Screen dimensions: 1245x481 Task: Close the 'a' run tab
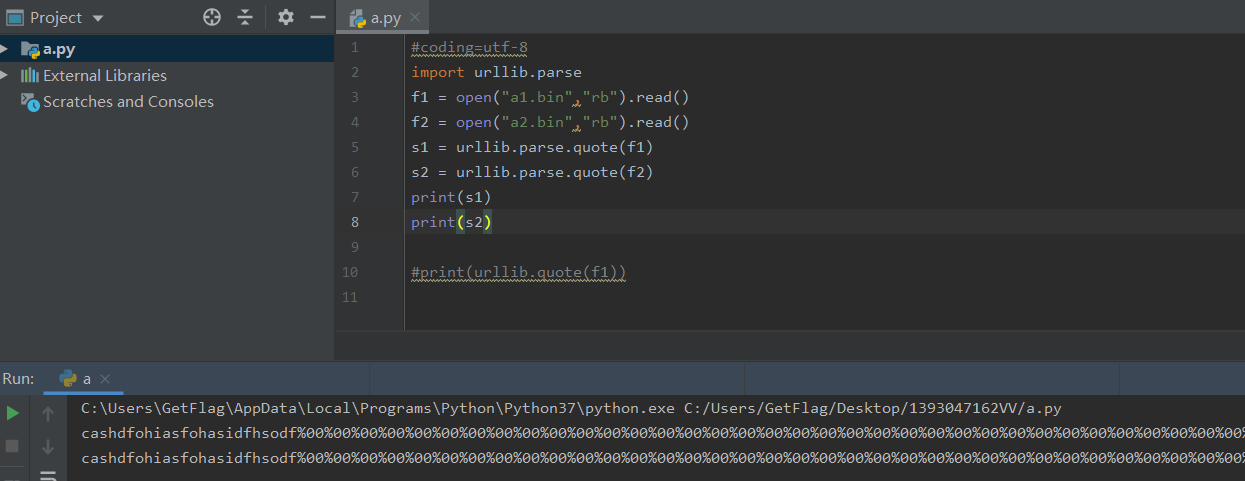pos(105,379)
